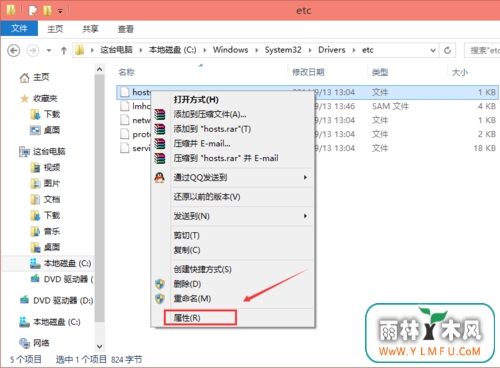Expand the arrow after Drivers in breadcrumb
This screenshot has width=500, height=368.
coord(354,50)
